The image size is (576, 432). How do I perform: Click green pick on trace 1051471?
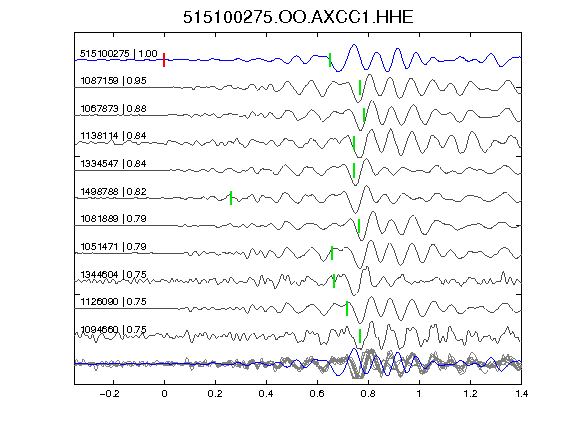coord(332,253)
